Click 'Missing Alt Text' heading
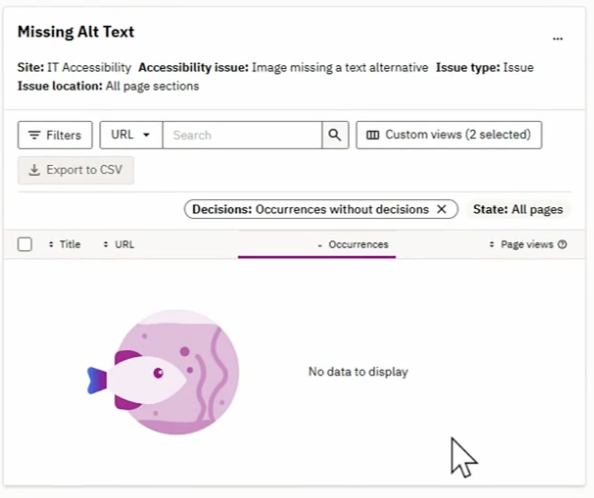This screenshot has height=498, width=594. 76,32
